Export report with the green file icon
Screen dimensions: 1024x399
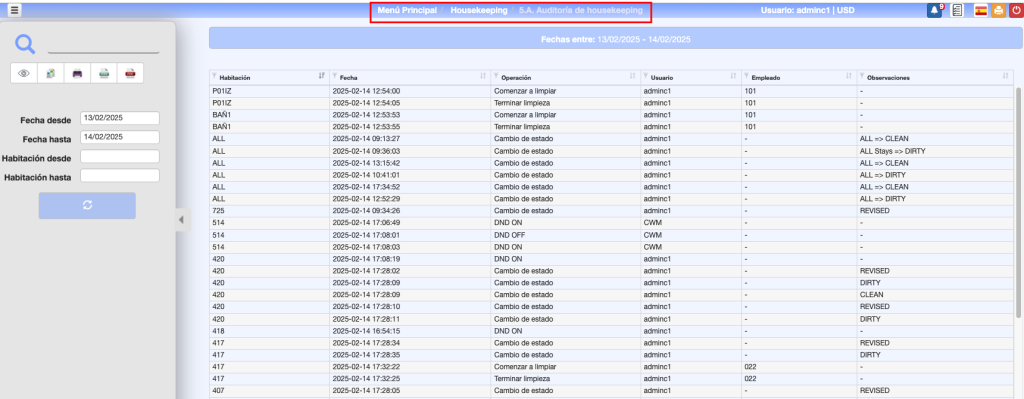point(104,73)
